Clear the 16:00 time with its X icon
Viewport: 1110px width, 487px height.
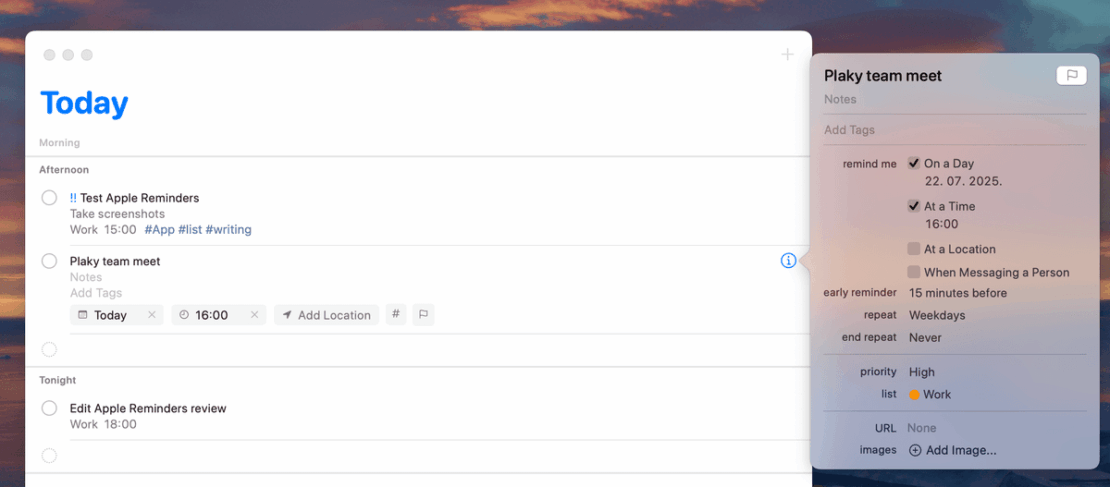[254, 315]
